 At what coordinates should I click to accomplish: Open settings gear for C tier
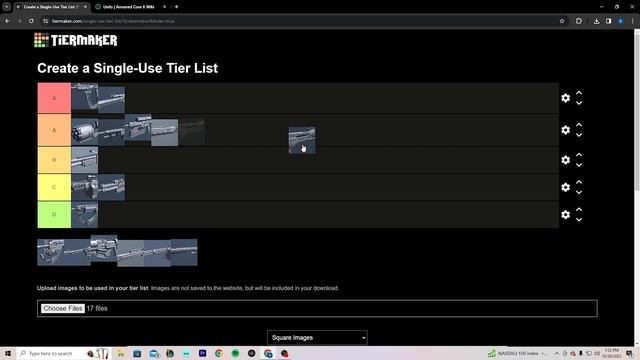pos(565,187)
